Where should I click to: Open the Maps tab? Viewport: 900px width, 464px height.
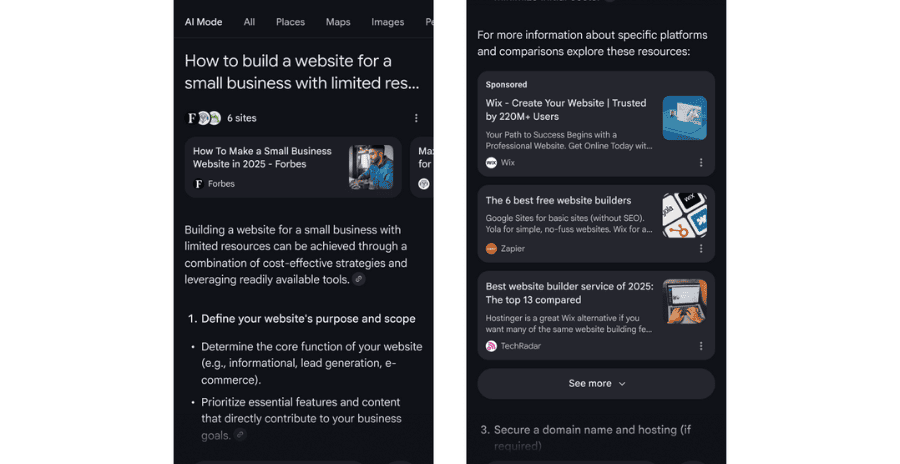(338, 22)
